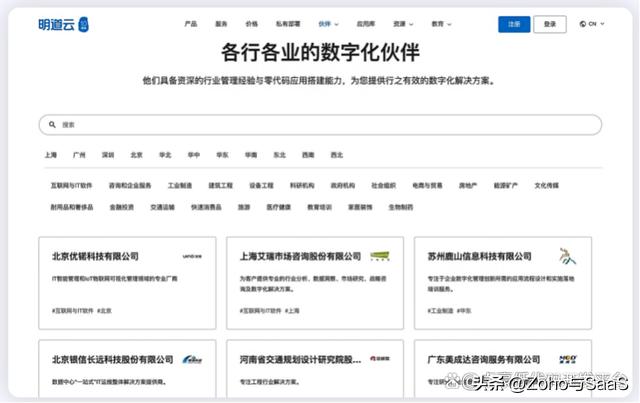Filter by 文化传媒 industry
The image size is (640, 403).
click(x=547, y=185)
